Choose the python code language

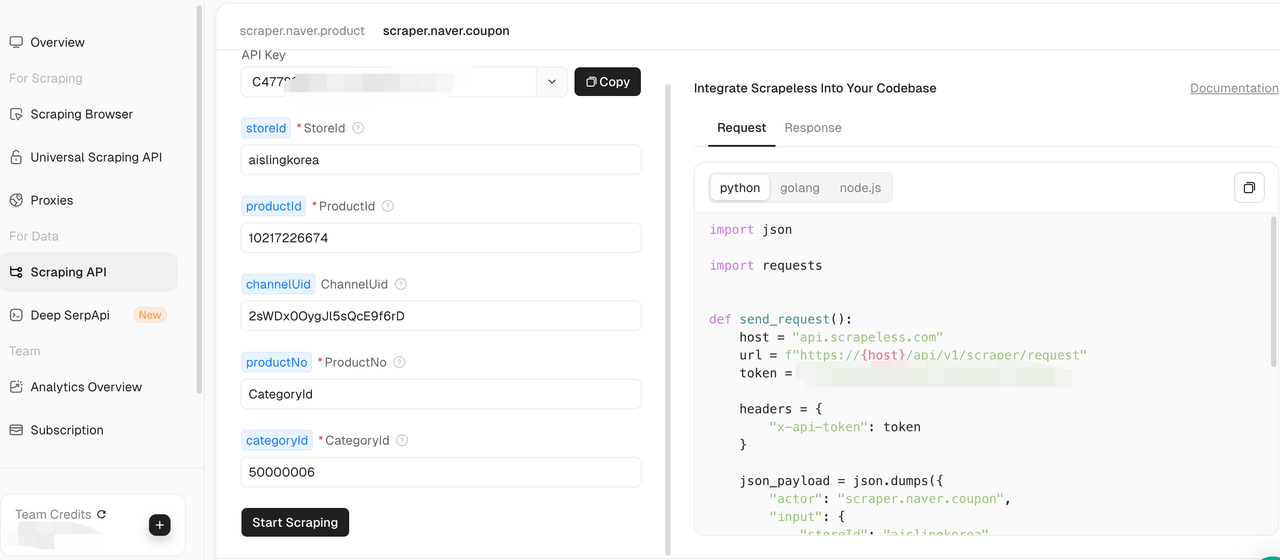[740, 188]
